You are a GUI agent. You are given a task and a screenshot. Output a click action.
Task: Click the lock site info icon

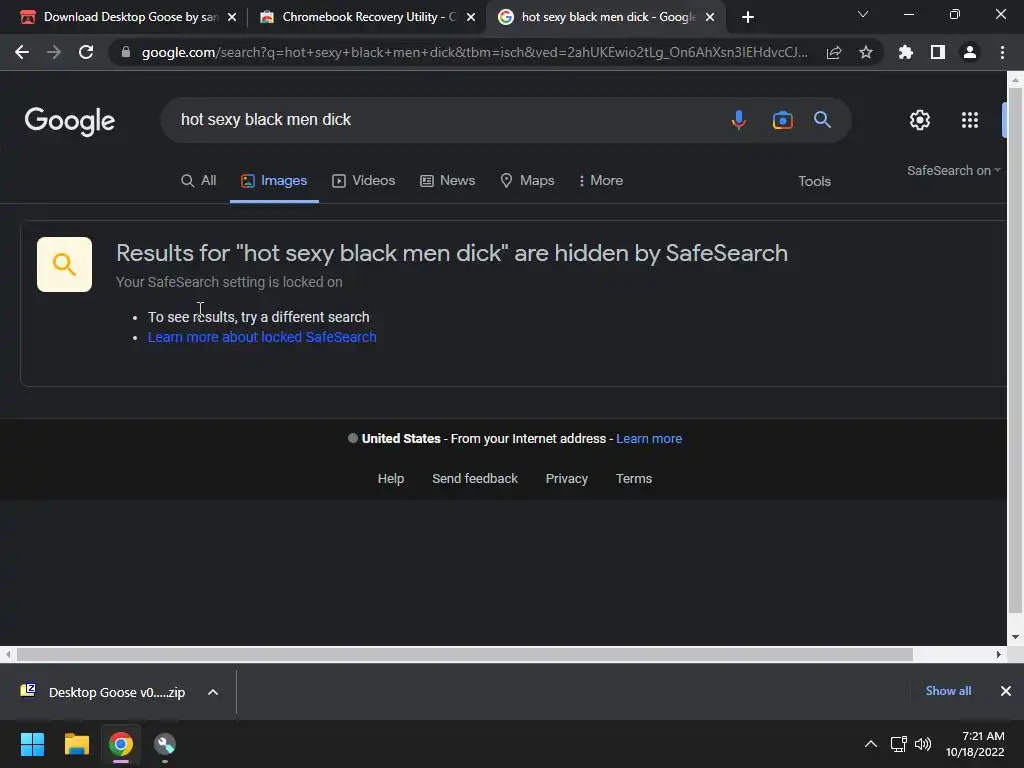click(x=126, y=52)
